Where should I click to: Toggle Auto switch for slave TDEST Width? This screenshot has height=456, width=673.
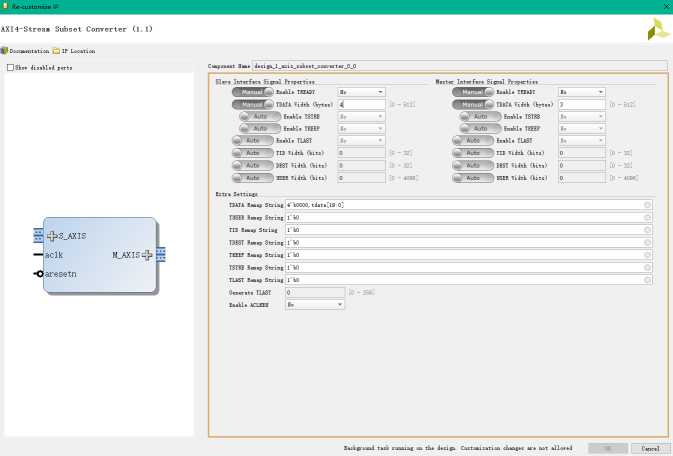click(x=252, y=165)
